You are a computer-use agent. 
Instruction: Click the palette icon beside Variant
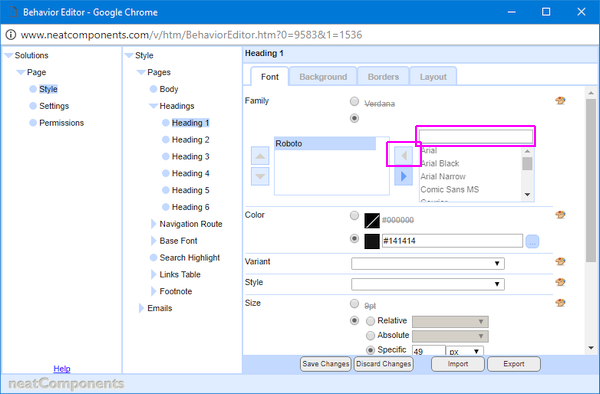tap(560, 262)
